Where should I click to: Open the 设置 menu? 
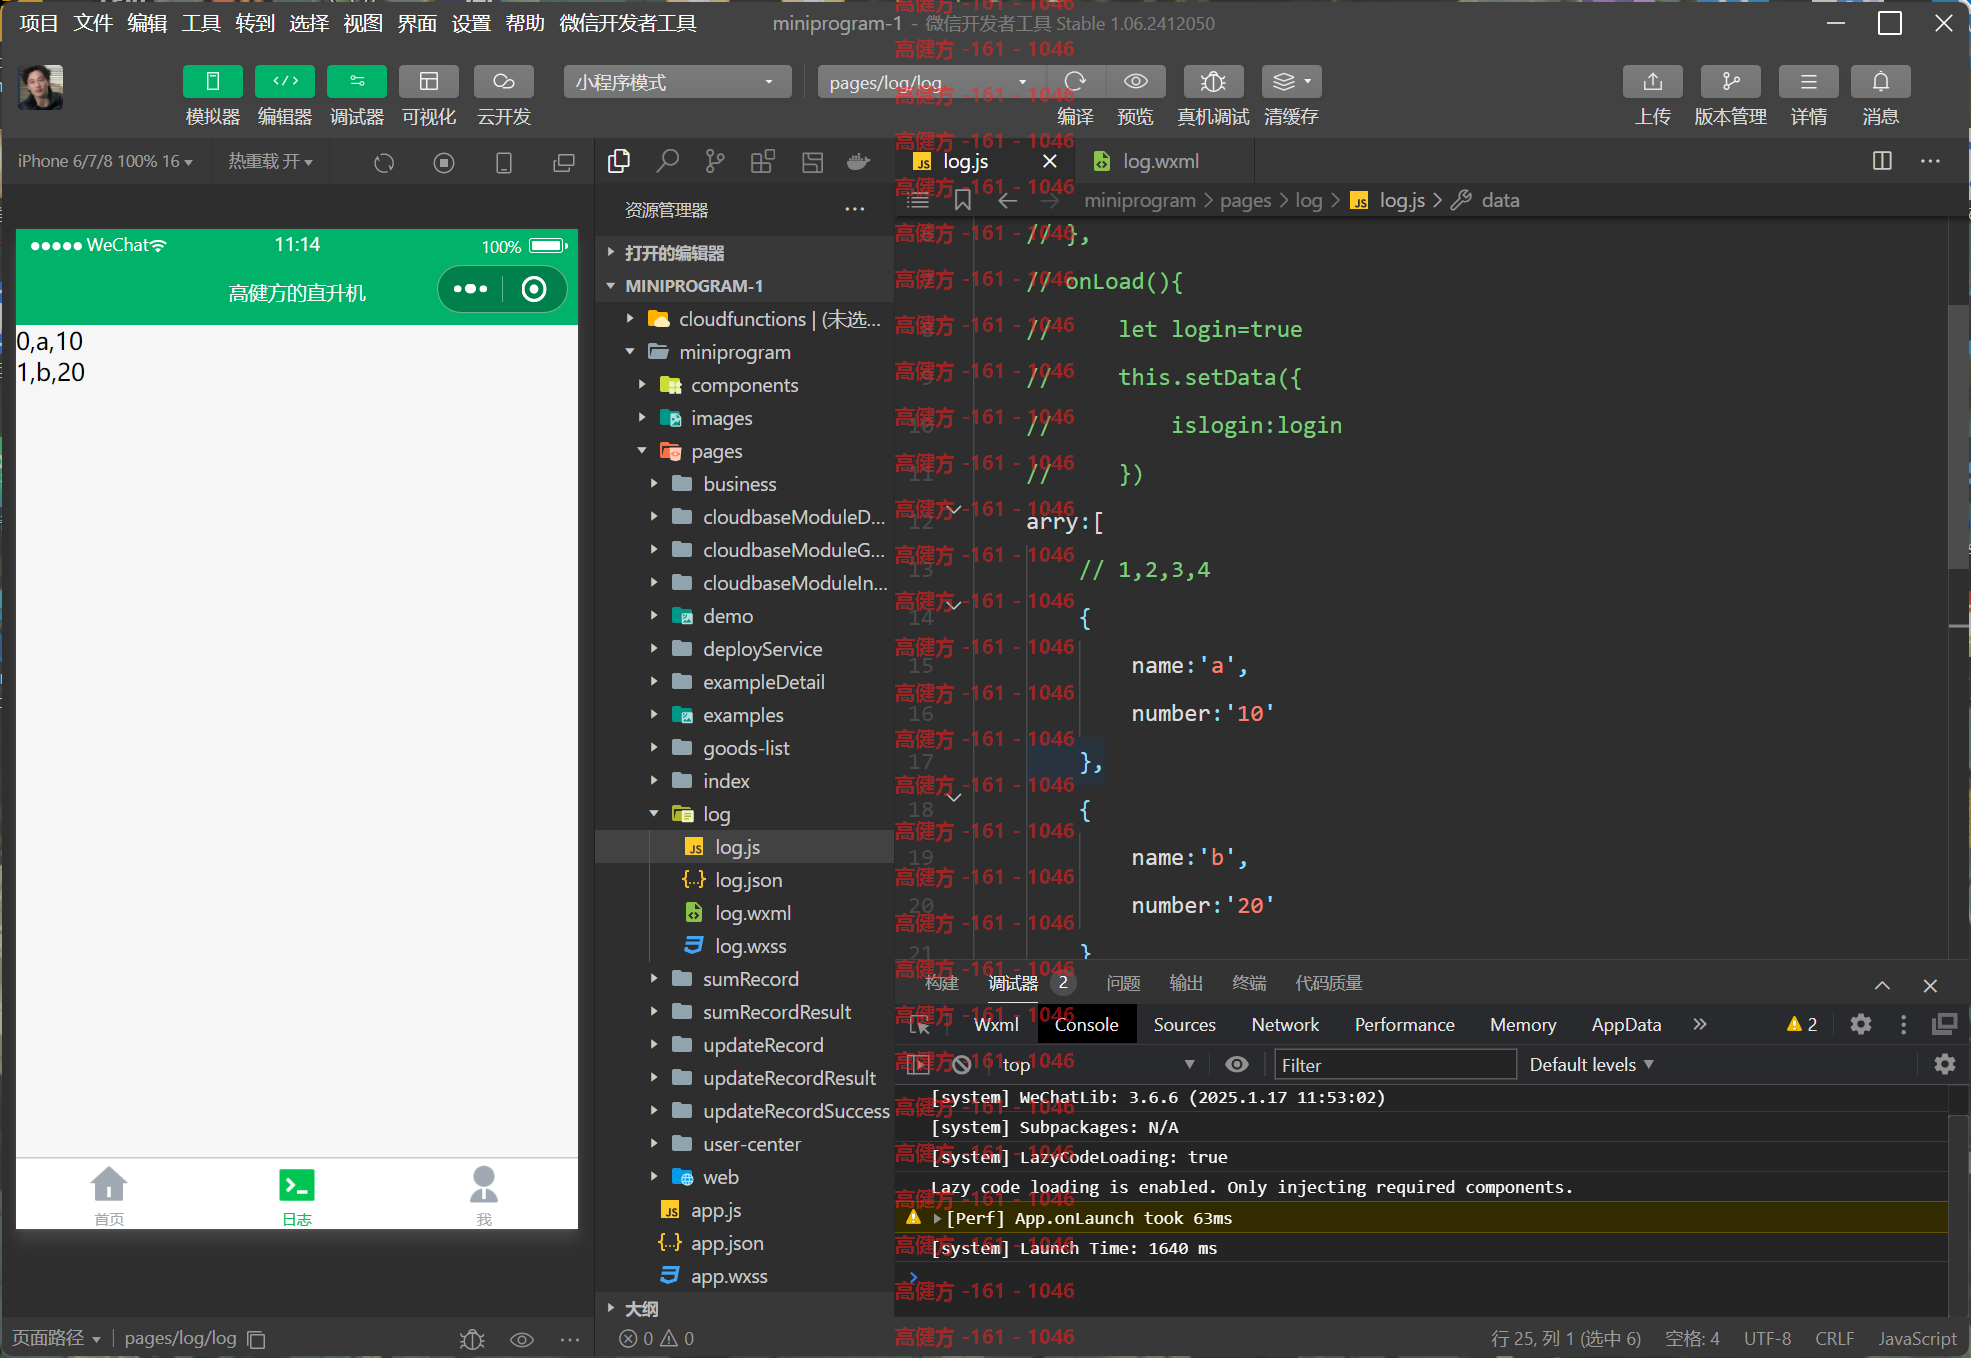pos(471,23)
